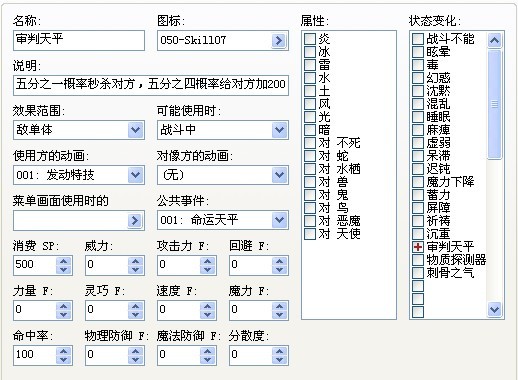Decrease the 命中率 value with its down arrow
The width and height of the screenshot is (518, 380).
point(64,360)
